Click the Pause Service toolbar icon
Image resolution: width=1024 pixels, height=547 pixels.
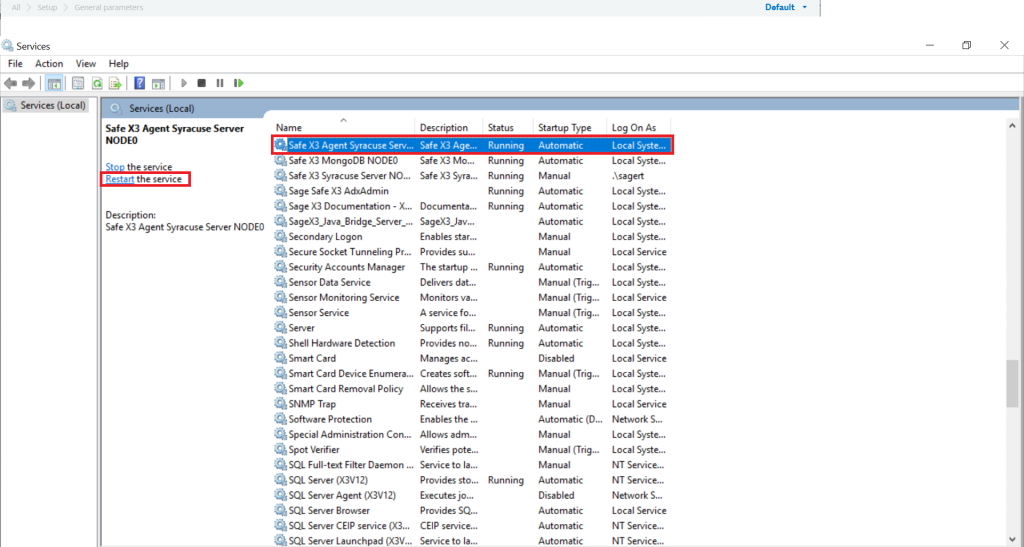click(220, 84)
